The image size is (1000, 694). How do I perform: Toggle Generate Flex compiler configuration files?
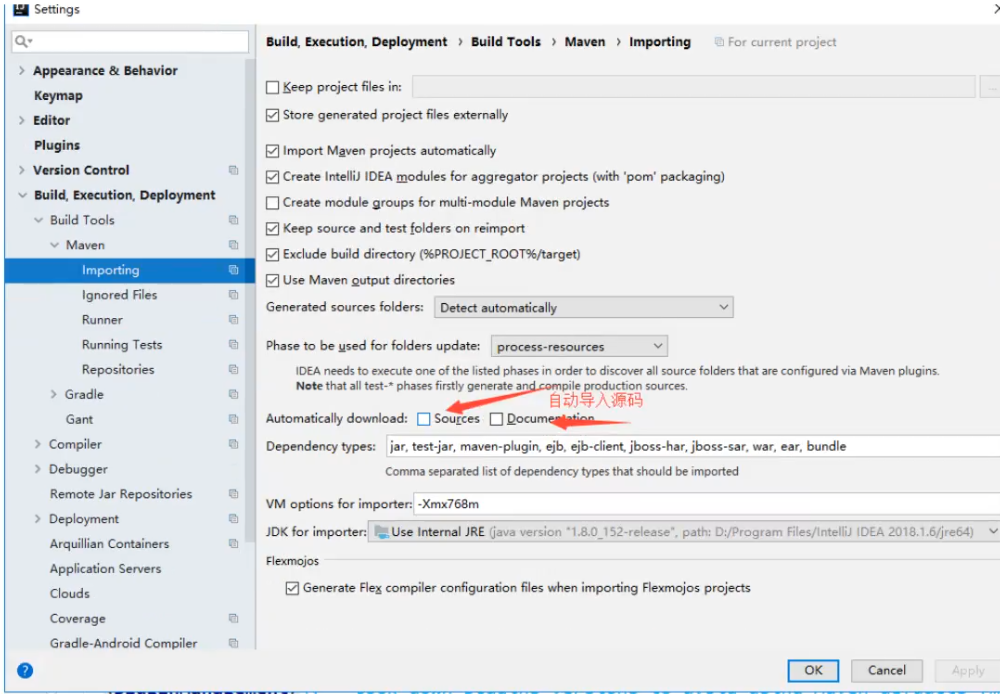point(292,588)
